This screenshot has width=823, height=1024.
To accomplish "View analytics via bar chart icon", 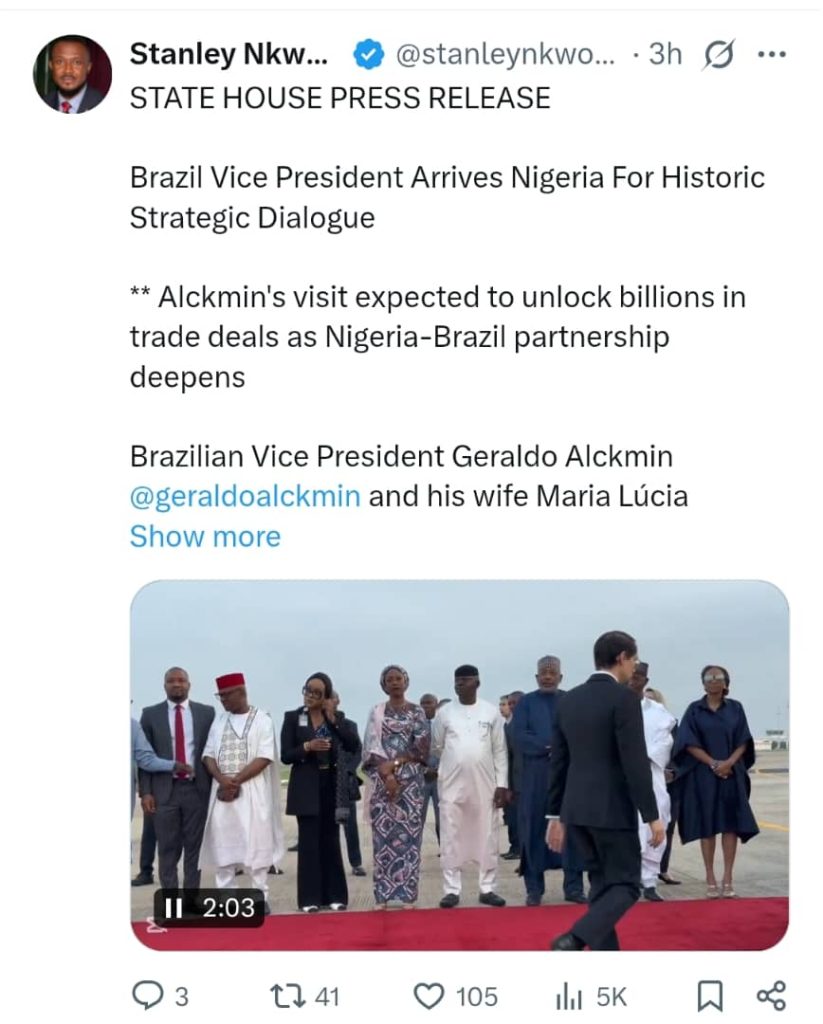I will tap(569, 997).
